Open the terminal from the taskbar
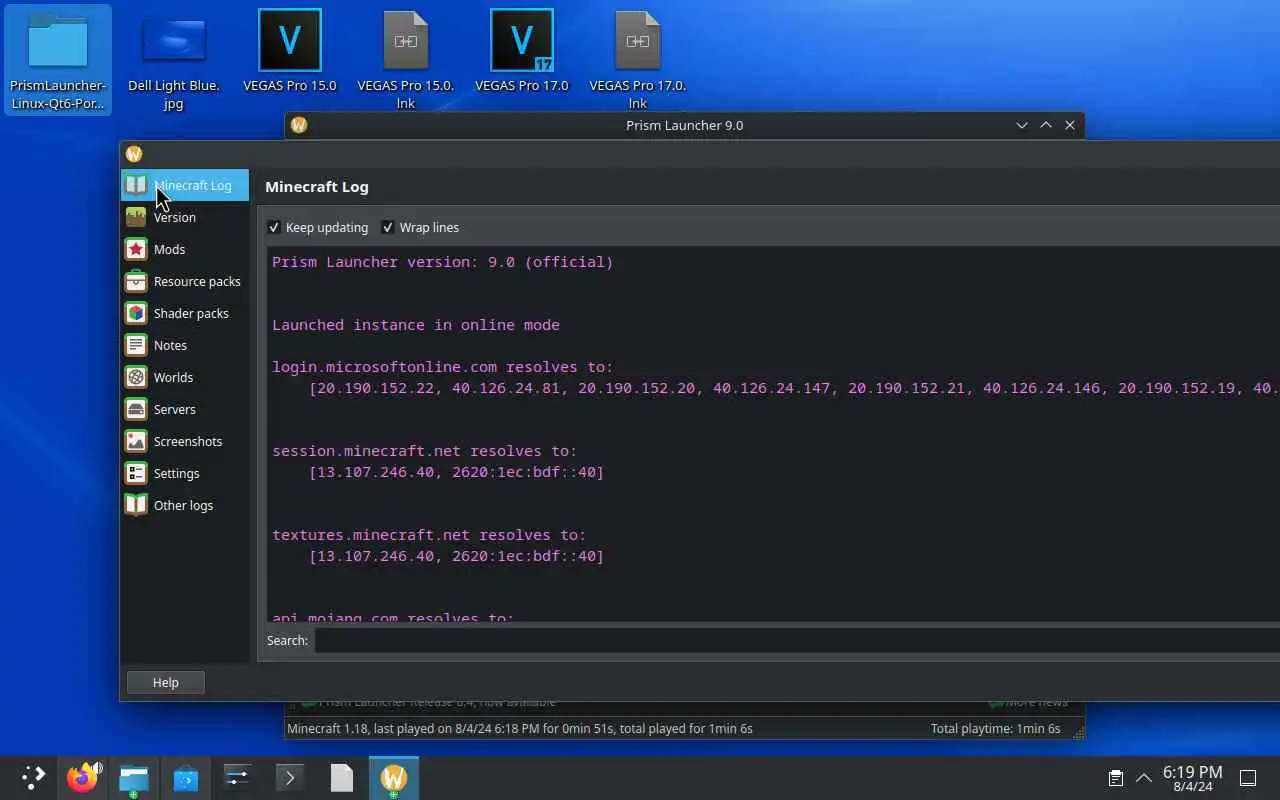 coord(290,777)
